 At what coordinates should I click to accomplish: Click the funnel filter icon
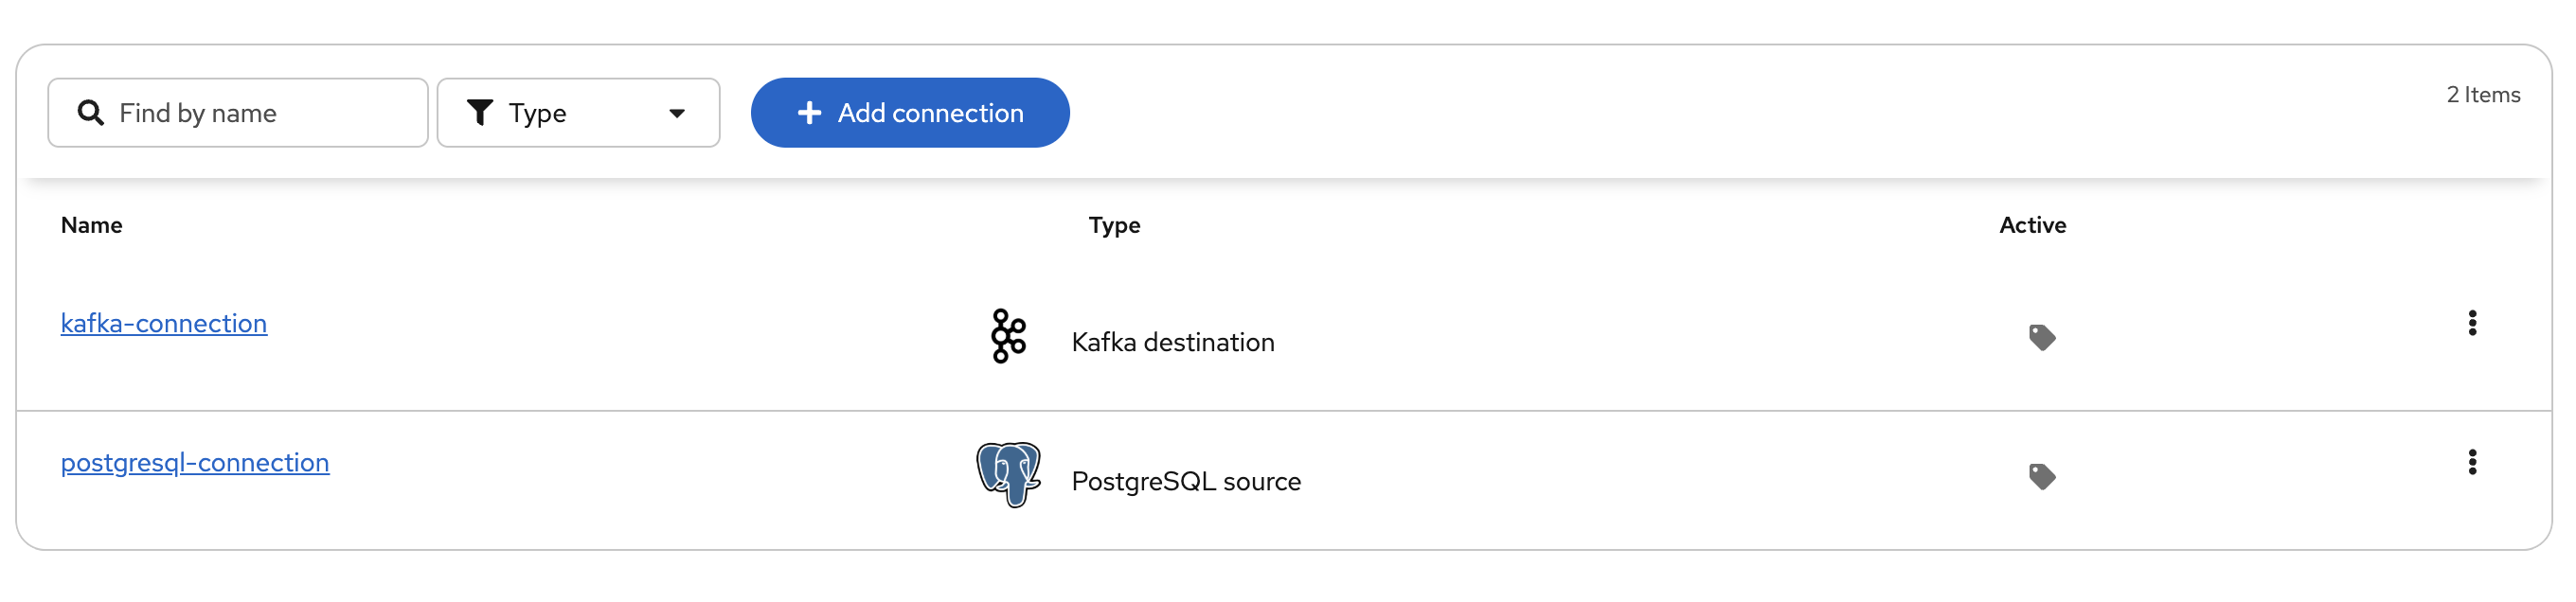tap(480, 113)
